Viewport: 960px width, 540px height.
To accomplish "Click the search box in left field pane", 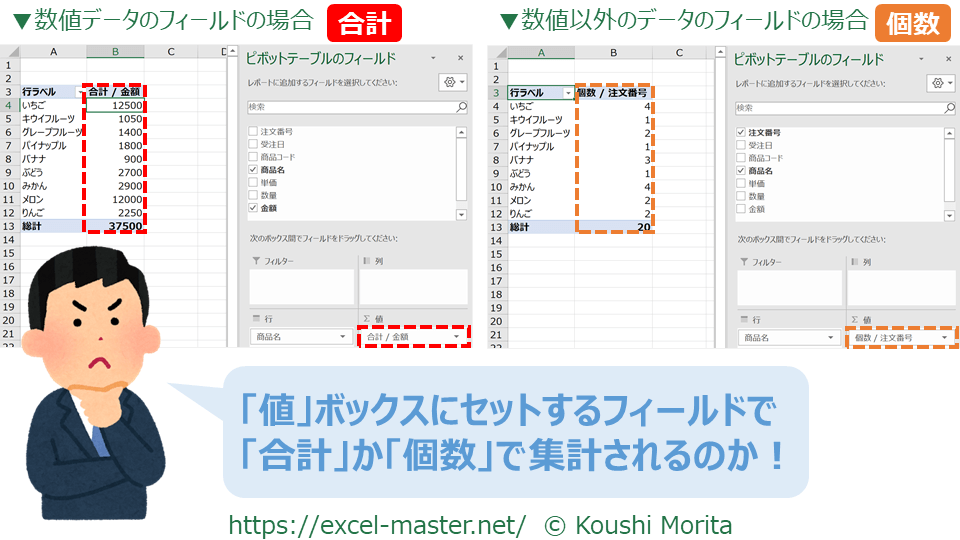I will [350, 106].
